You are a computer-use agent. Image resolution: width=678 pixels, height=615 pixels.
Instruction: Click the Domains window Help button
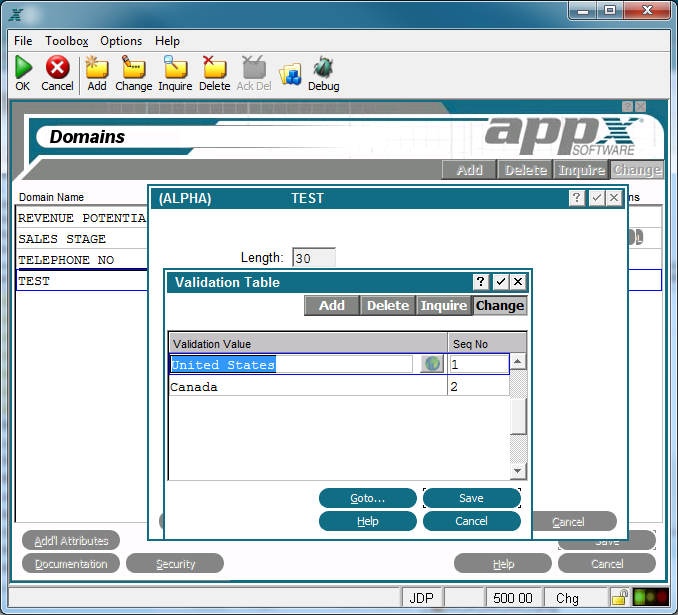point(503,563)
